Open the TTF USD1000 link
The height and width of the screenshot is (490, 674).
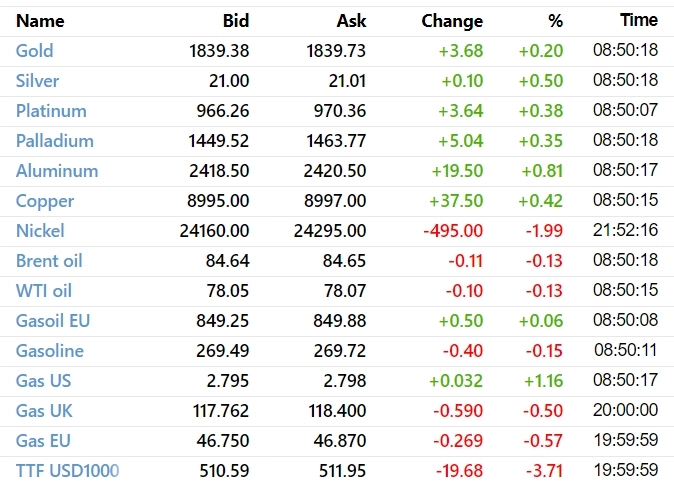(67, 469)
